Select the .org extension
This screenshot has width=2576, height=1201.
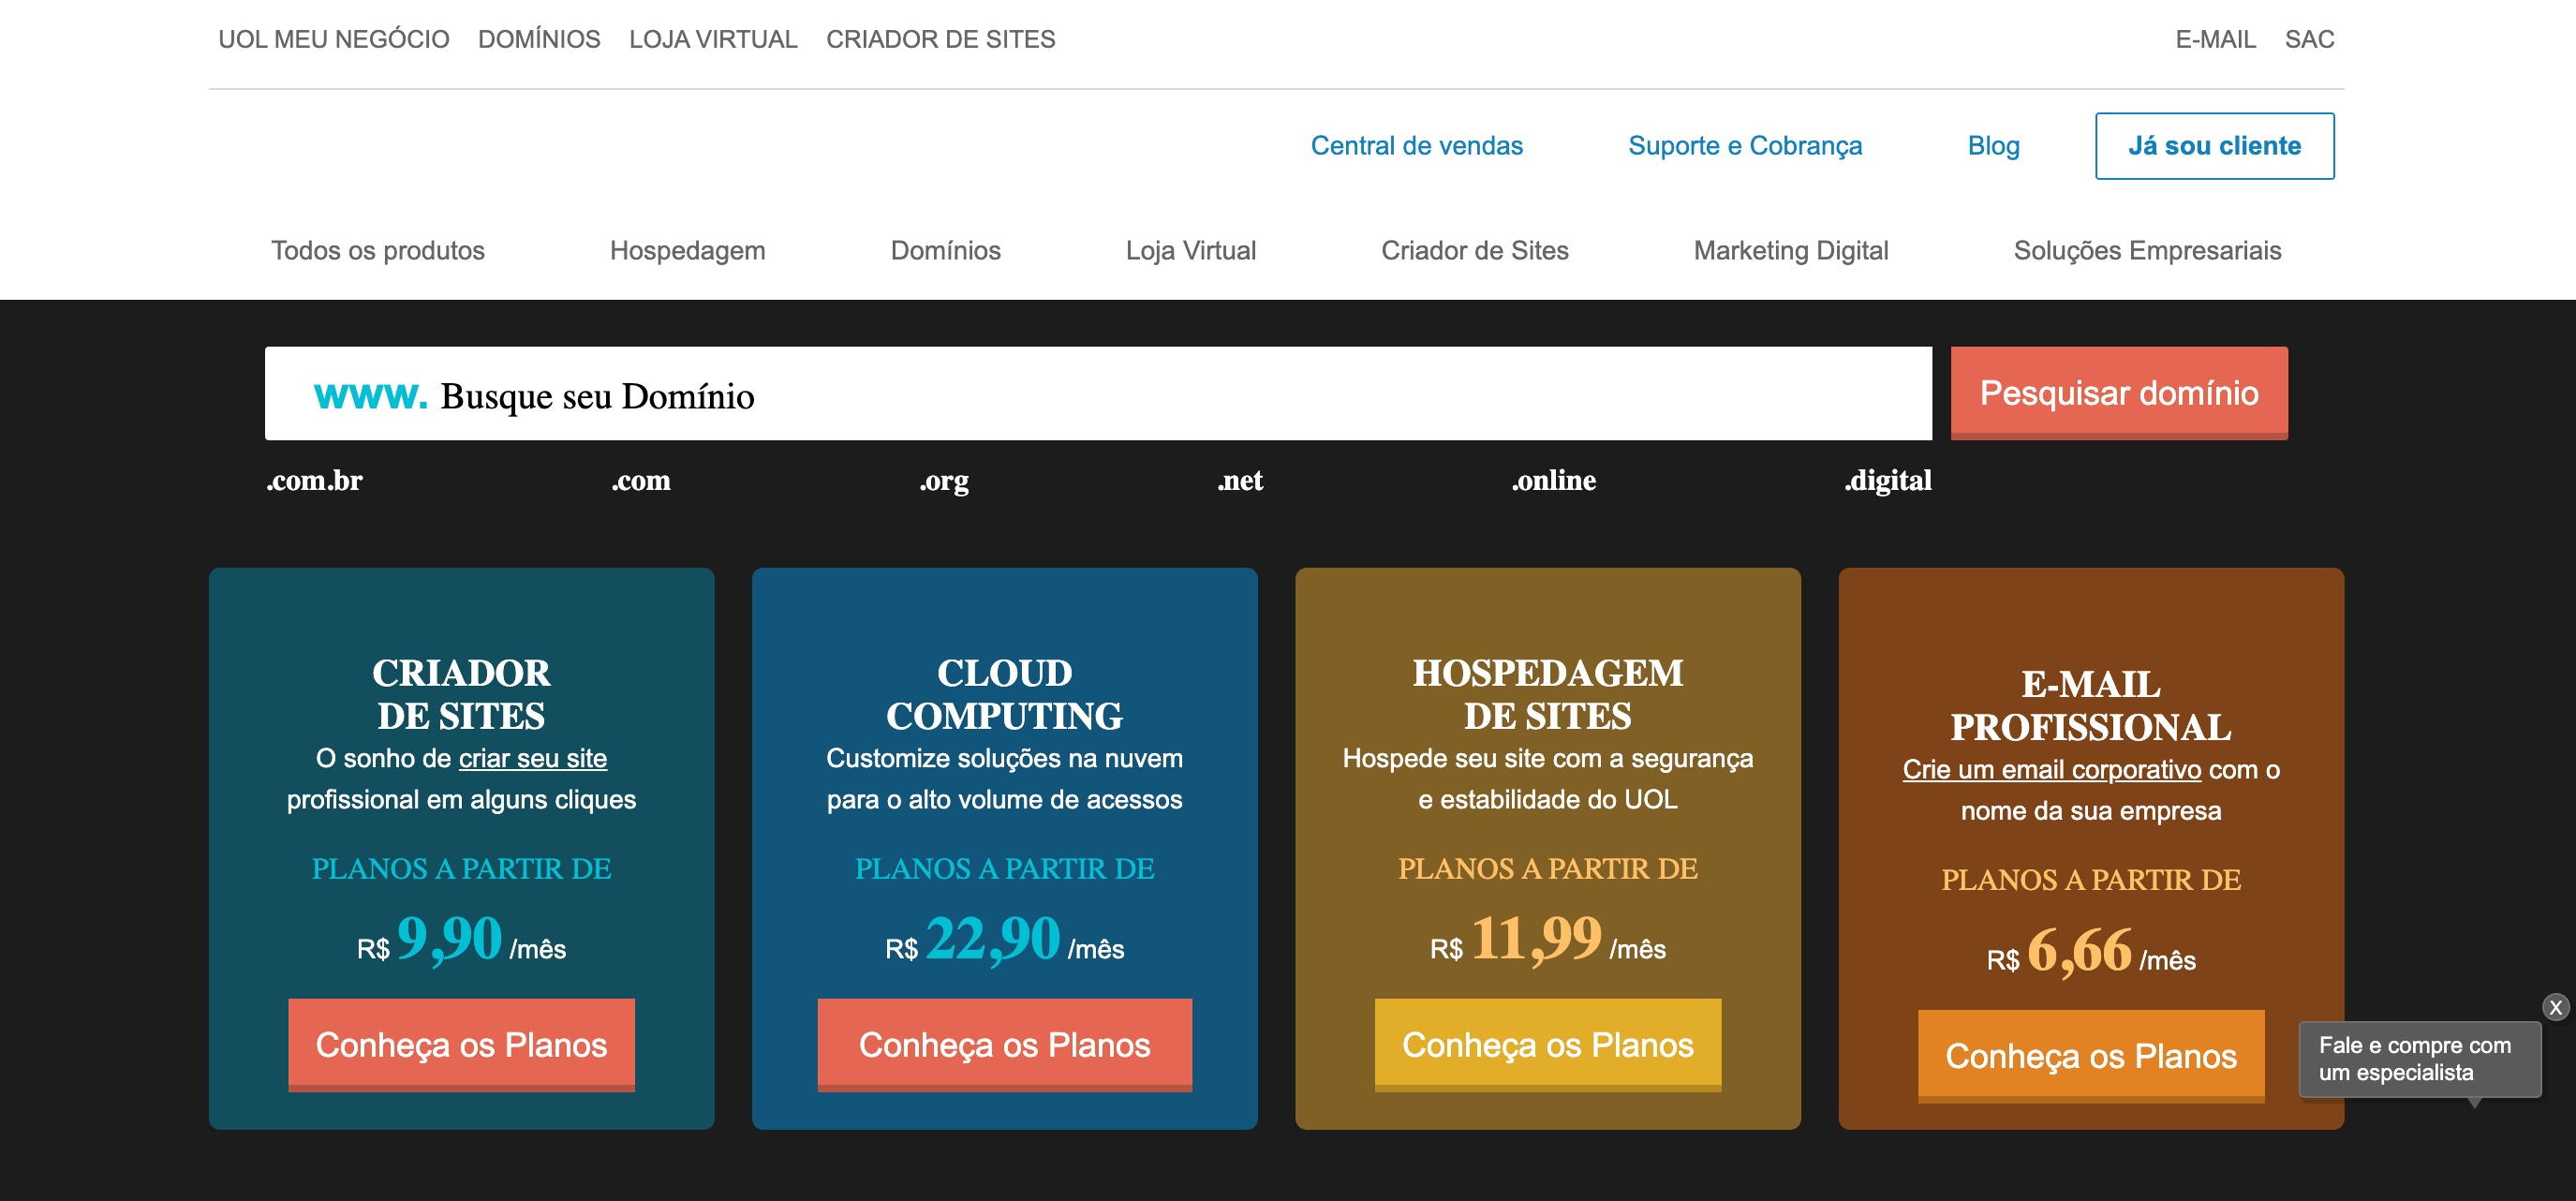tap(943, 482)
